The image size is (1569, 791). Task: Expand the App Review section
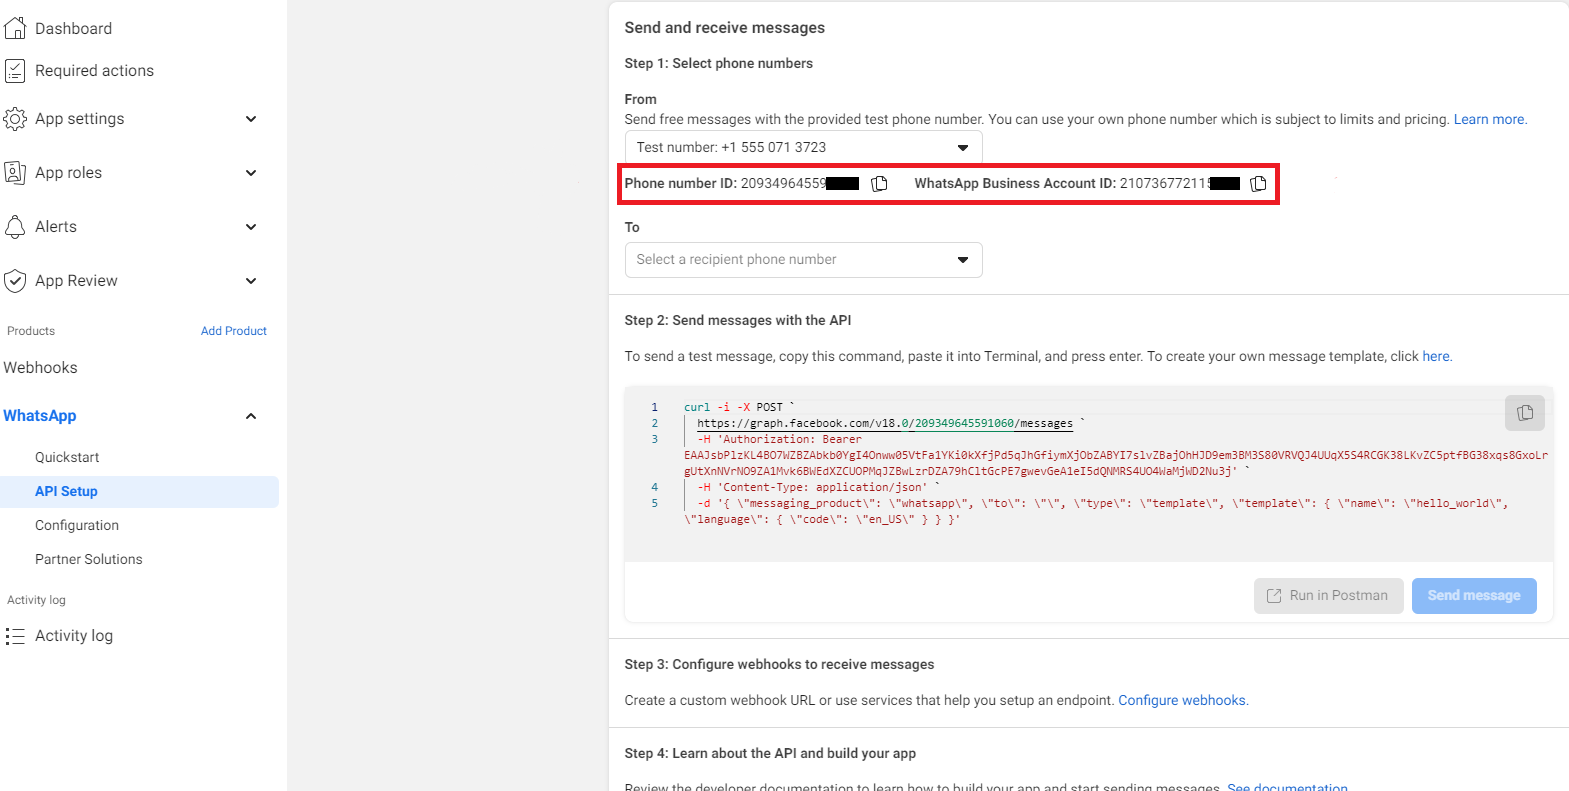[x=251, y=281]
